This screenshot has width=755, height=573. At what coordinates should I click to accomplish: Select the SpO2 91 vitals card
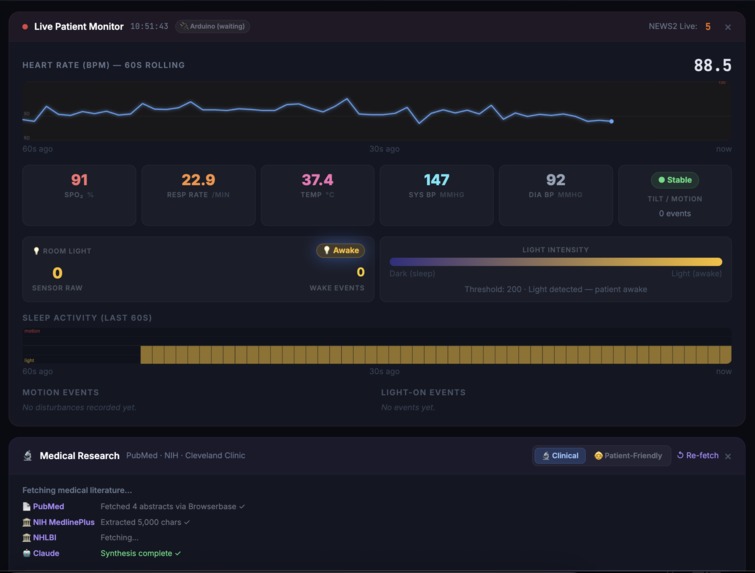coord(79,195)
